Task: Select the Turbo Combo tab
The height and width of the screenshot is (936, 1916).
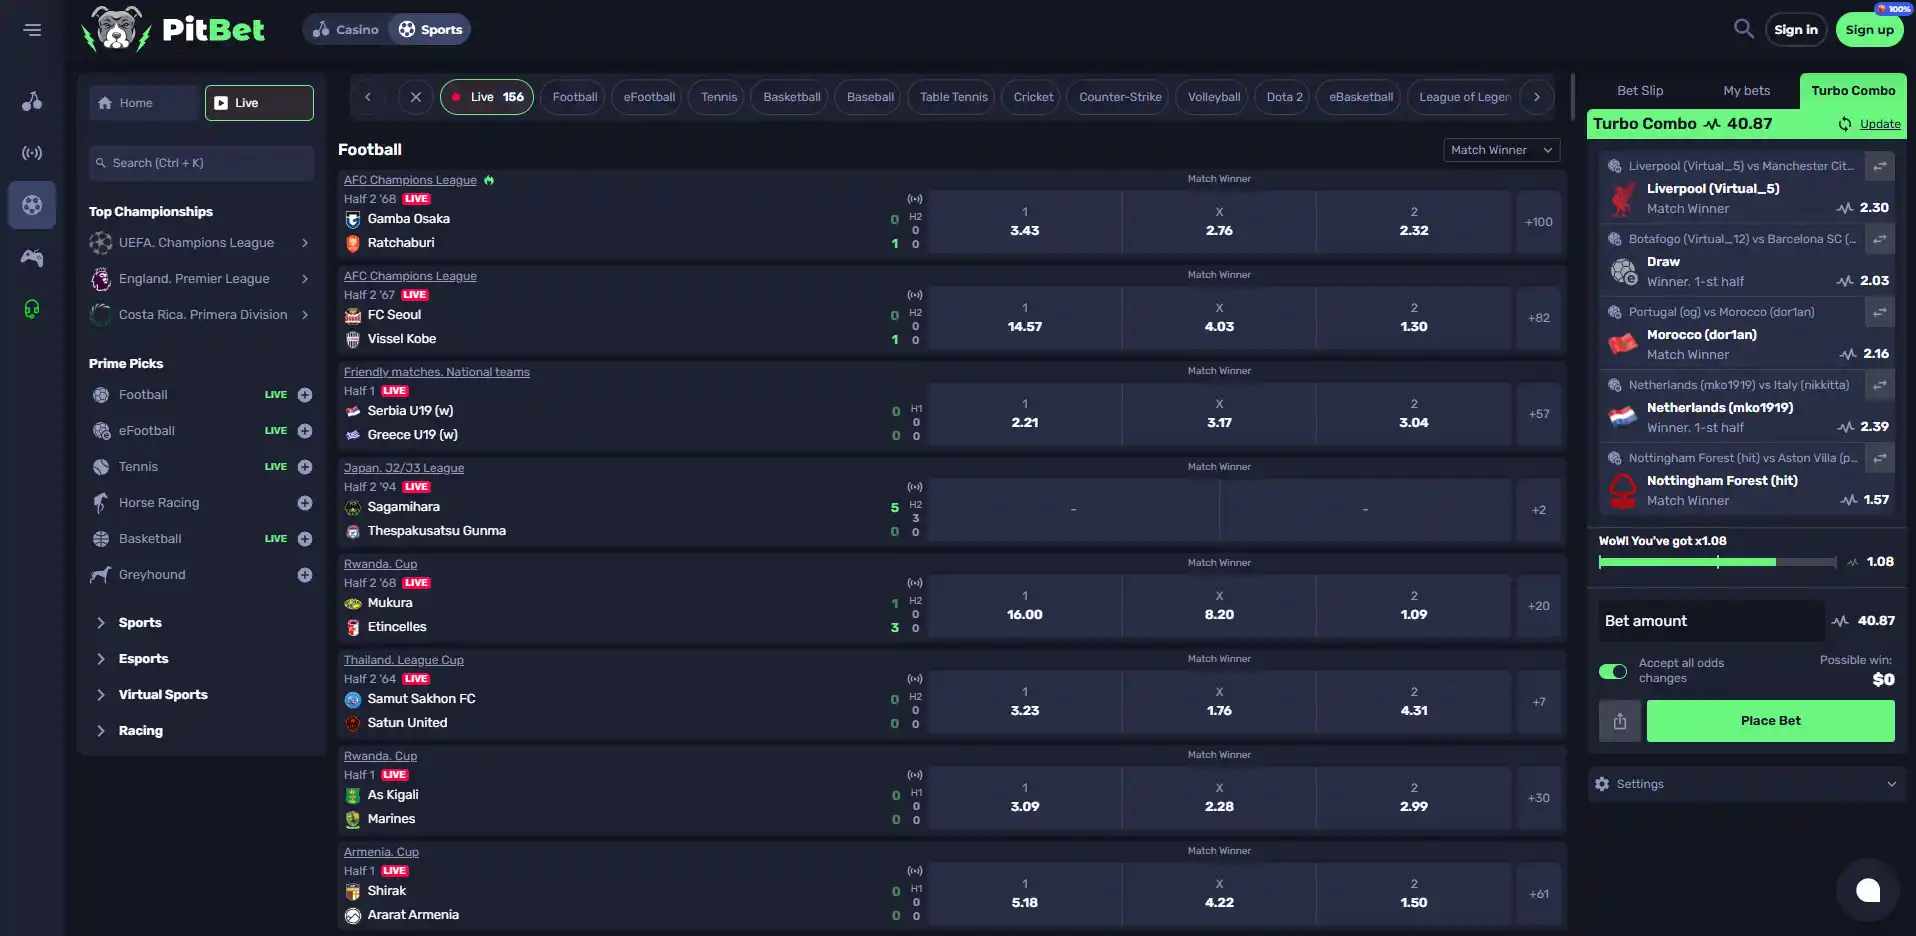Action: point(1853,91)
